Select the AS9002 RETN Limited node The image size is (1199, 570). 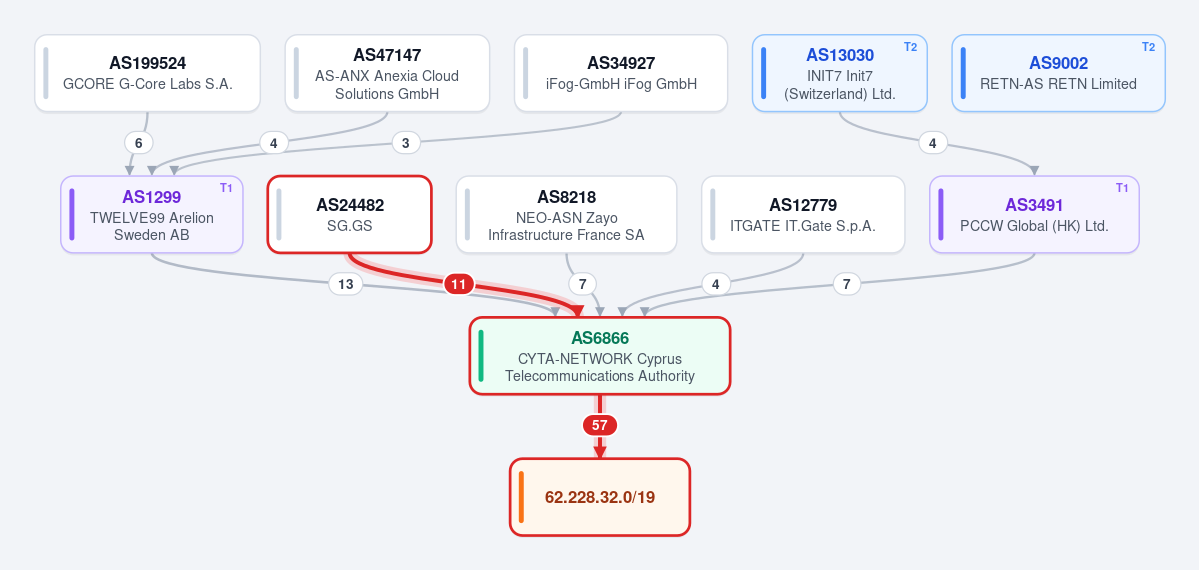point(1058,73)
